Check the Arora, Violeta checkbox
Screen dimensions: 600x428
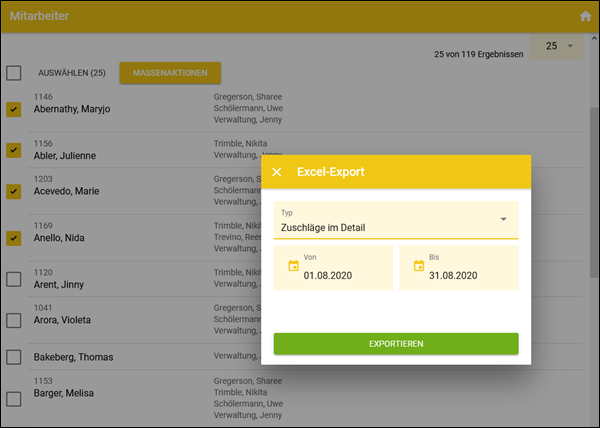(x=14, y=321)
